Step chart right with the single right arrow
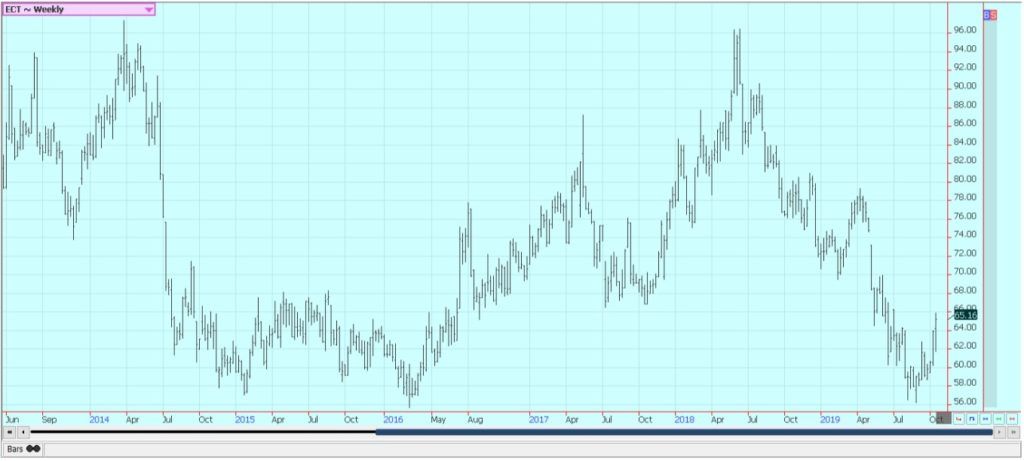The width and height of the screenshot is (1024, 461). tap(999, 432)
